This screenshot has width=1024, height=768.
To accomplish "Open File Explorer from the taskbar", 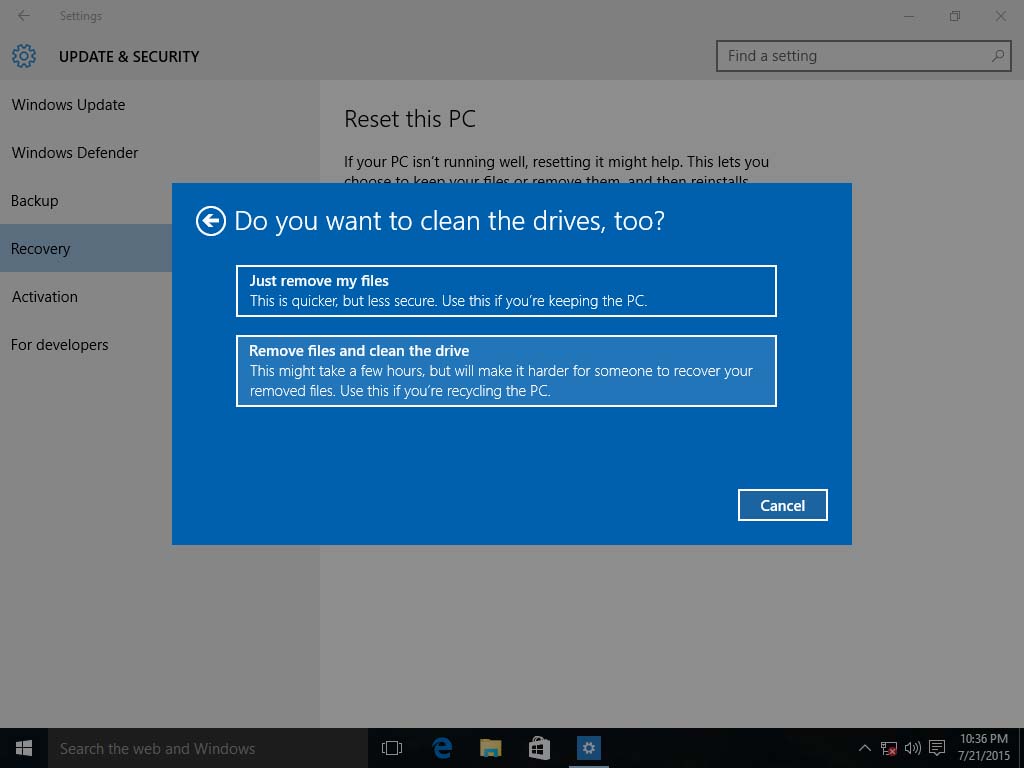I will [490, 748].
